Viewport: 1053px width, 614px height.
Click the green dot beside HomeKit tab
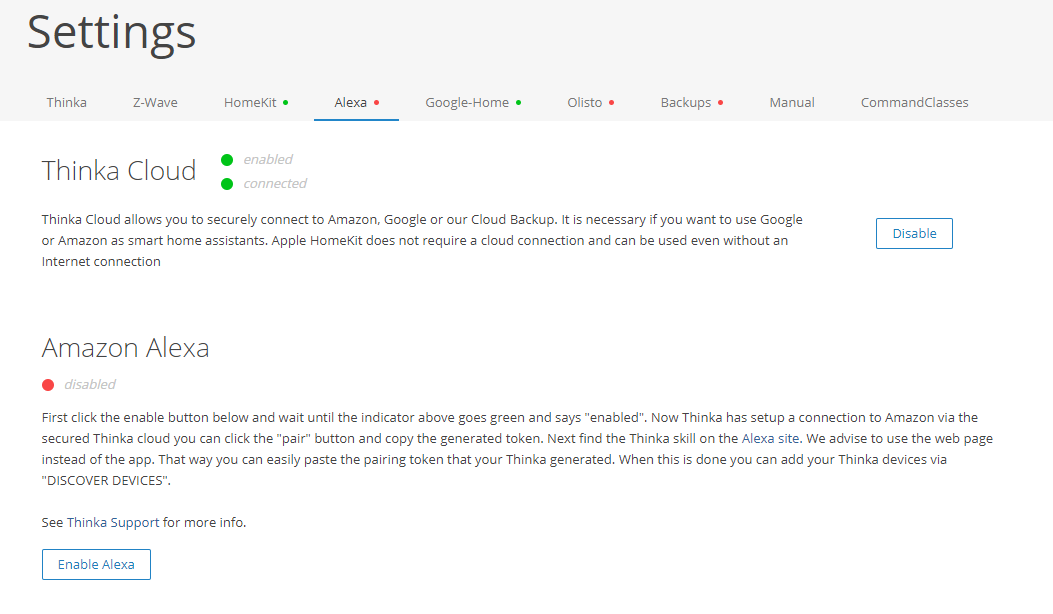286,102
